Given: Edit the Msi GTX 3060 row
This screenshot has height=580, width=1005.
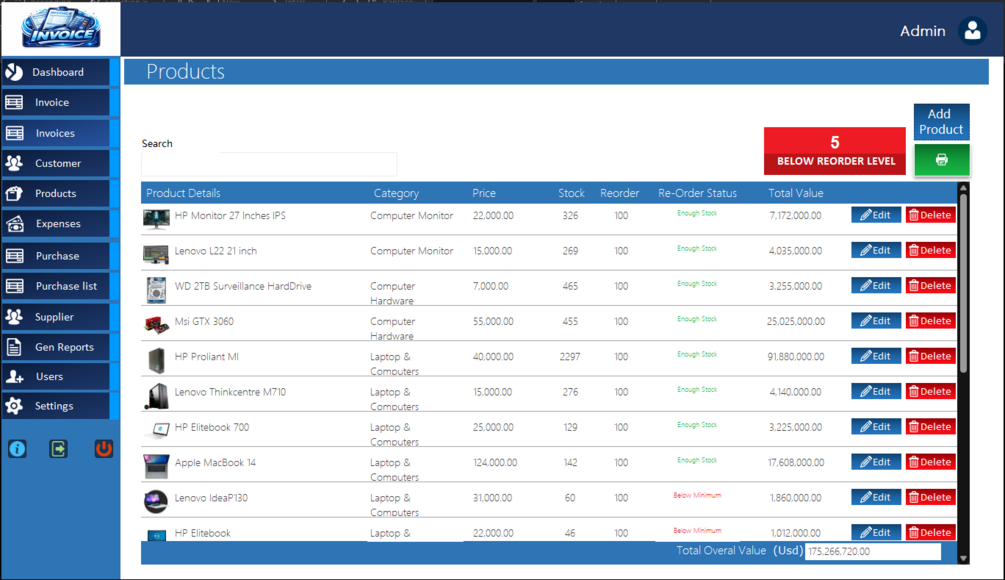Looking at the screenshot, I should click(x=876, y=320).
